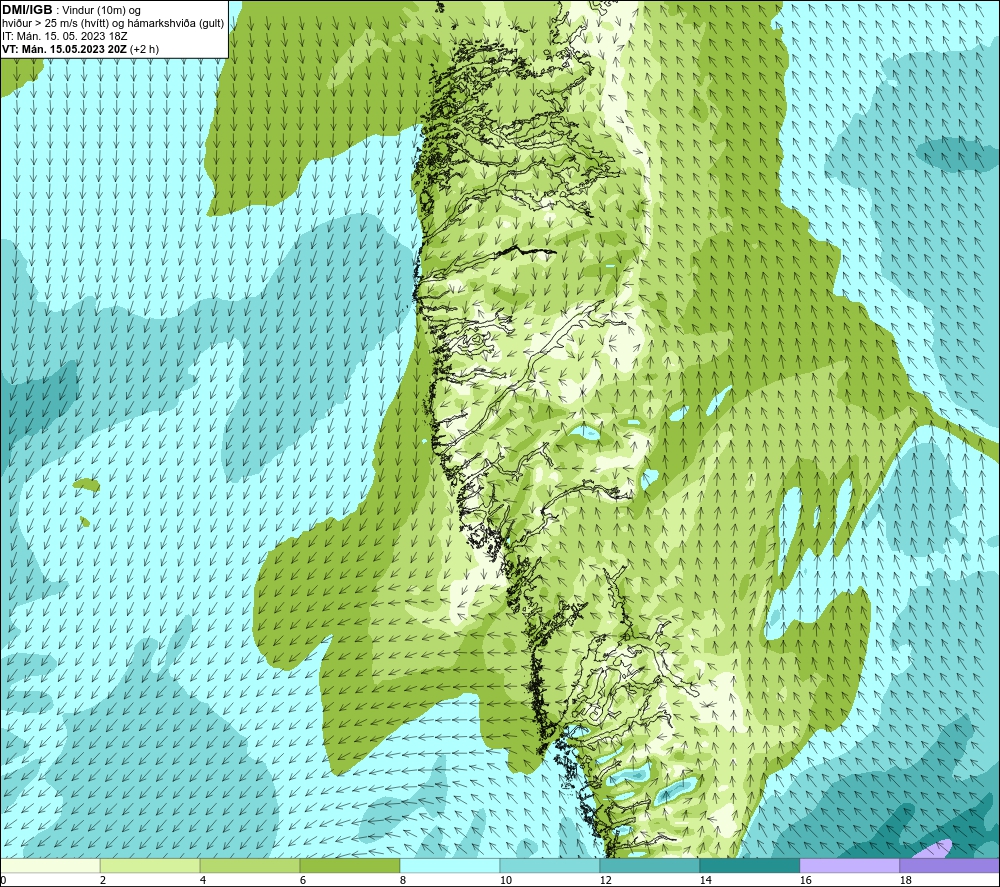Click the legend scale label '16'
The height and width of the screenshot is (887, 1000).
(805, 881)
